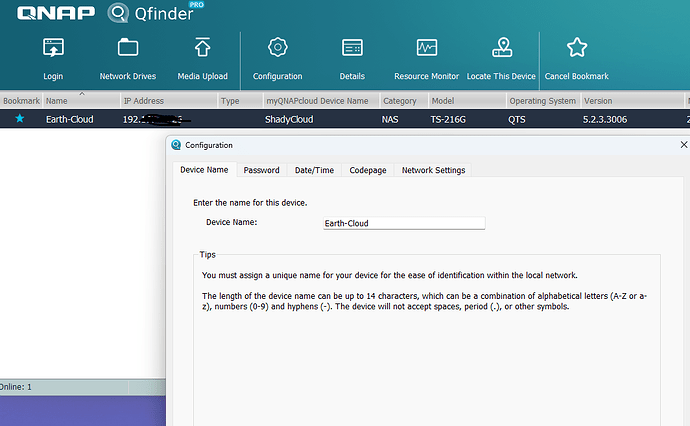Close the Configuration dialog
This screenshot has width=690, height=426.
coord(683,145)
